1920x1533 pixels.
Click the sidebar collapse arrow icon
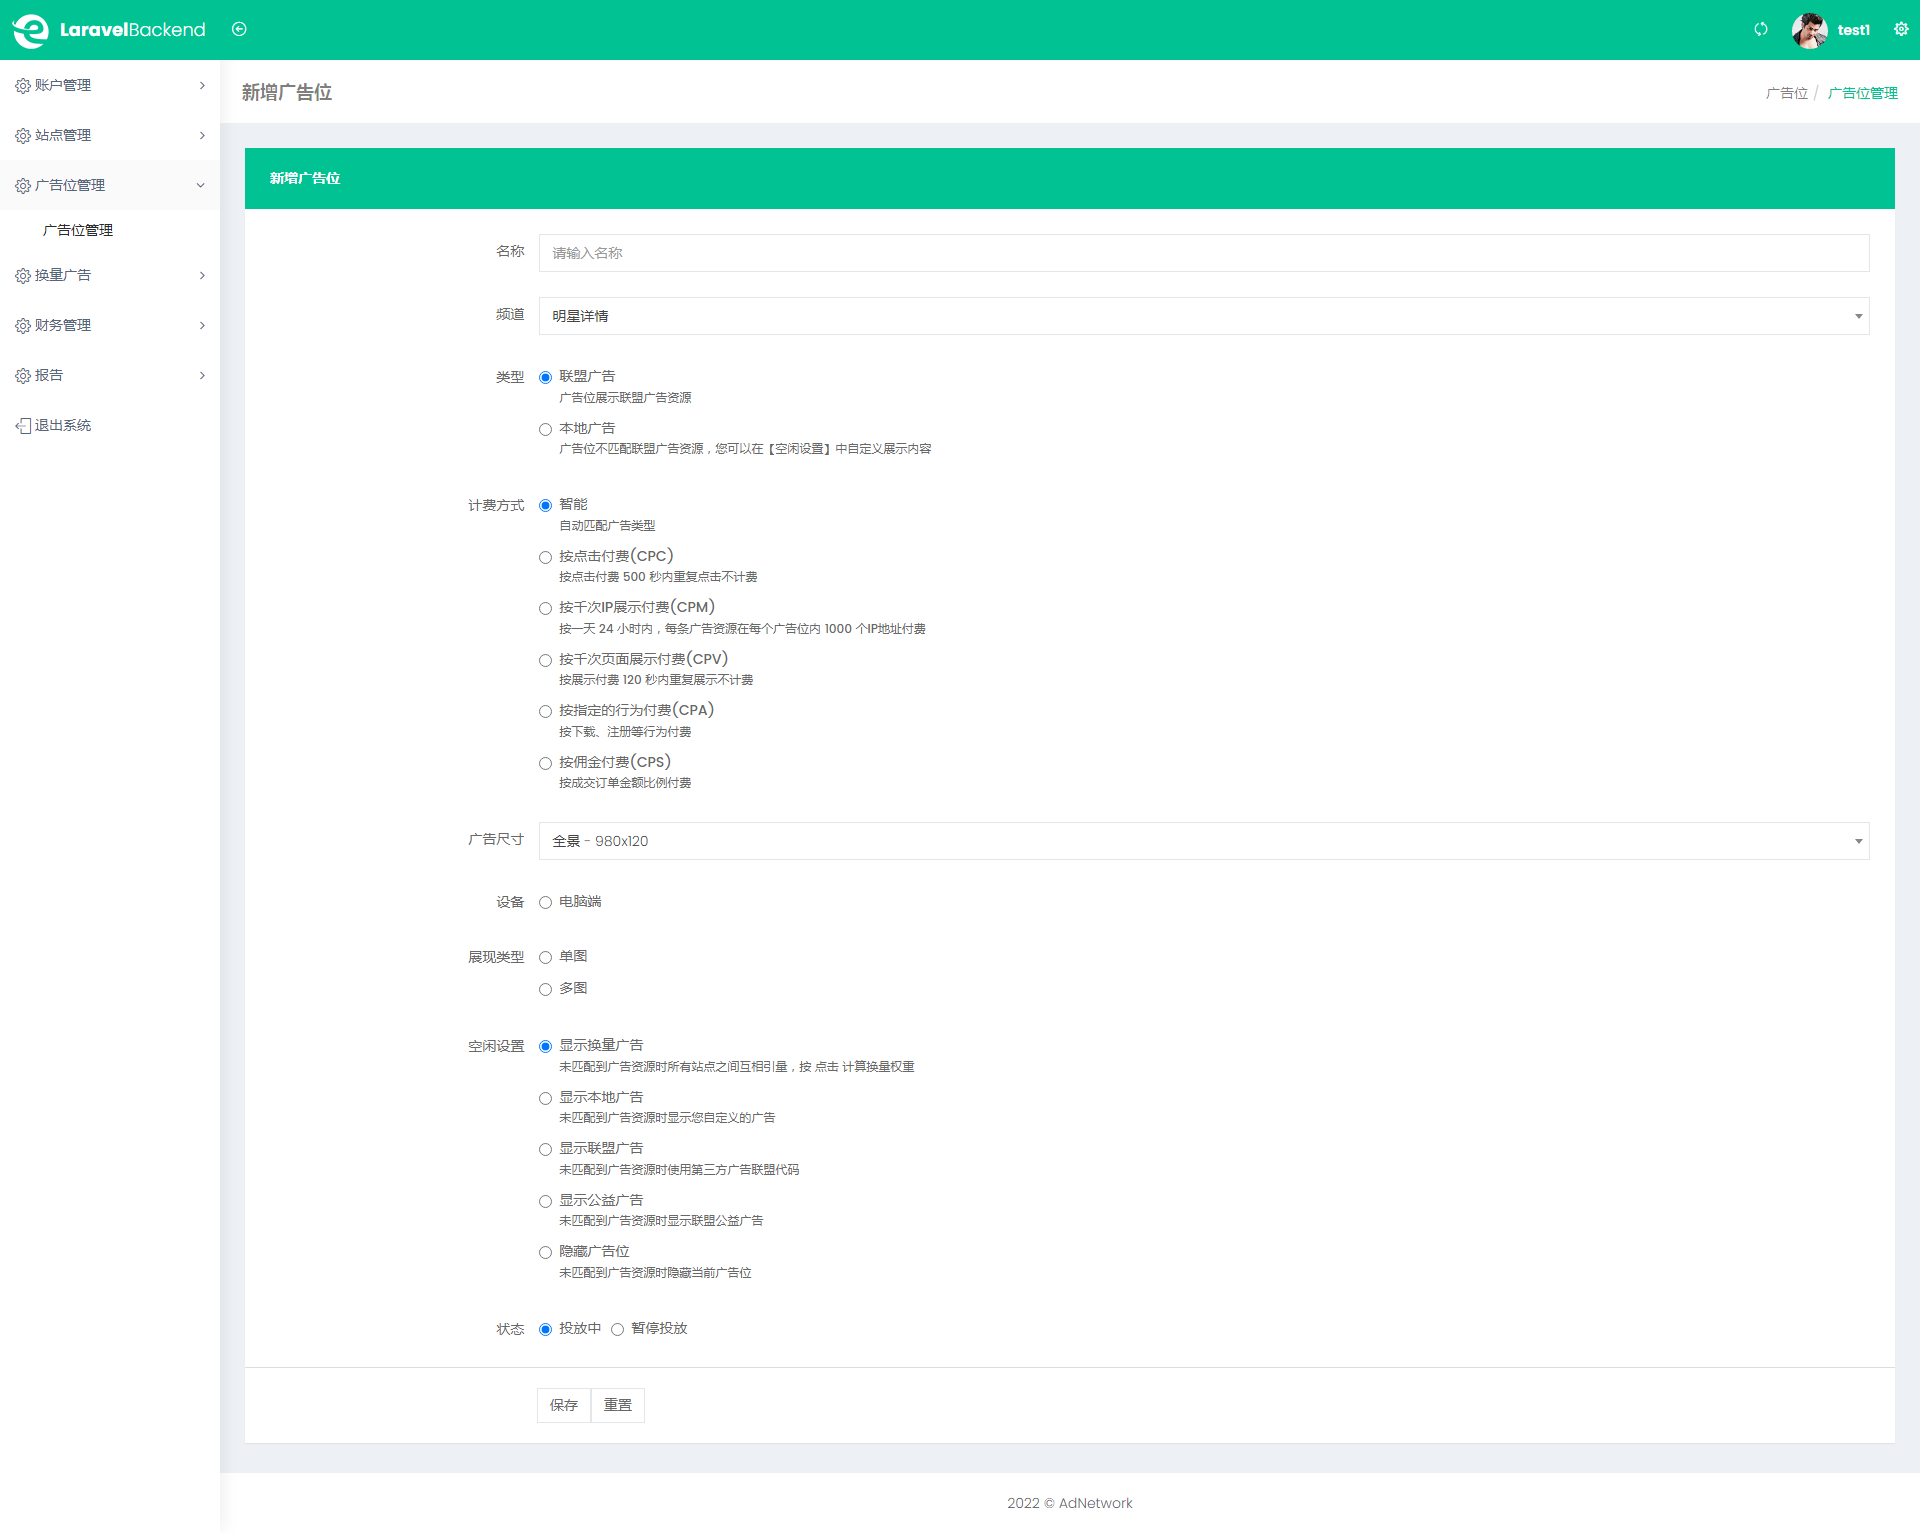coord(239,29)
